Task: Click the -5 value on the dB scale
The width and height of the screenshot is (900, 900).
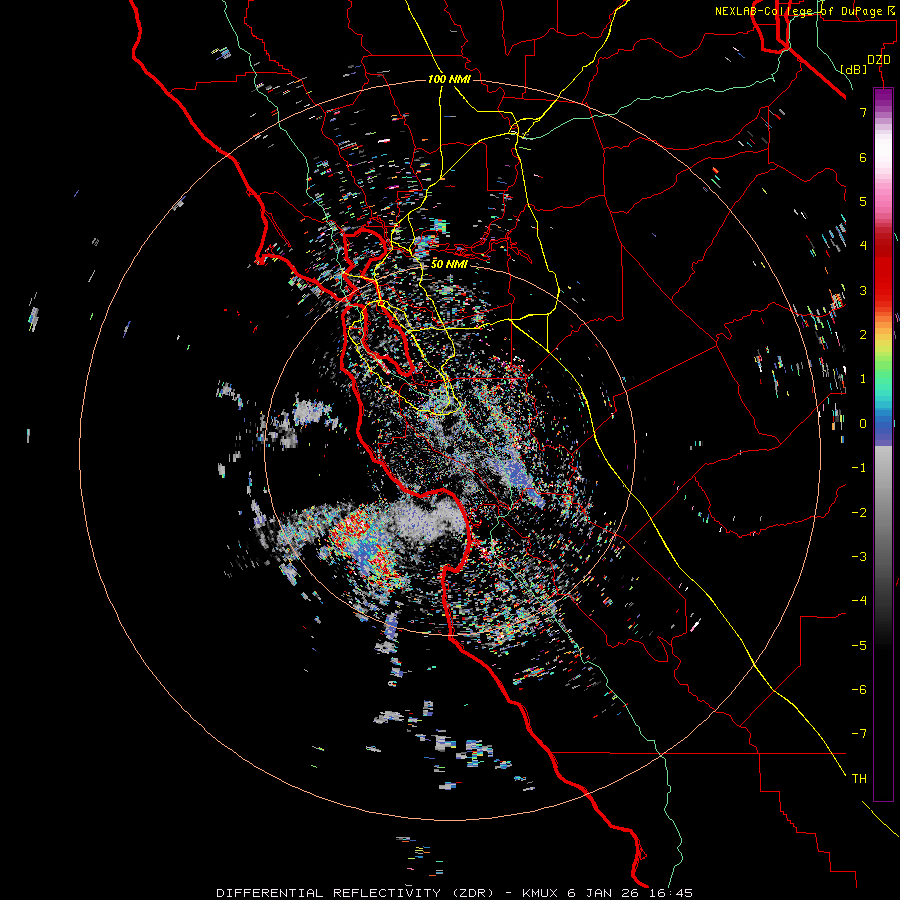Action: 860,646
